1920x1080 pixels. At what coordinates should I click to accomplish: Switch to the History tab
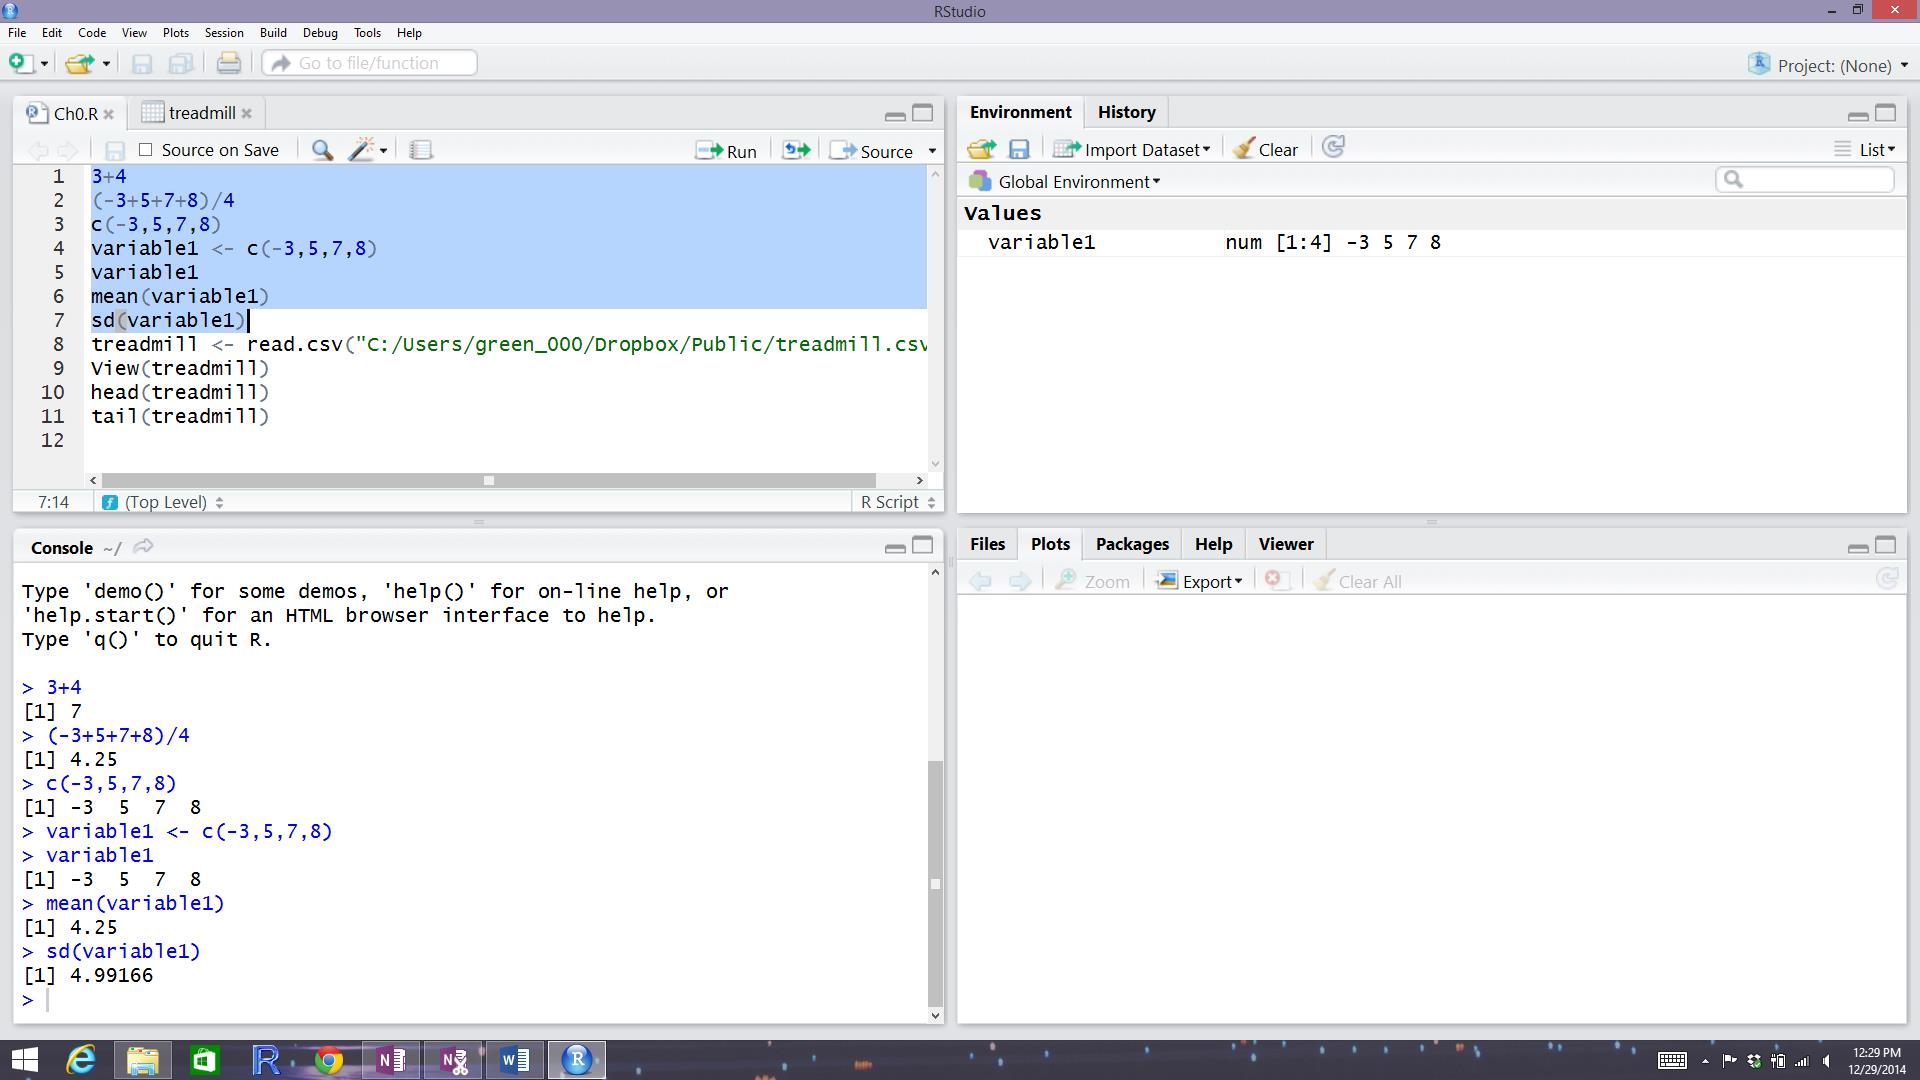coord(1126,111)
